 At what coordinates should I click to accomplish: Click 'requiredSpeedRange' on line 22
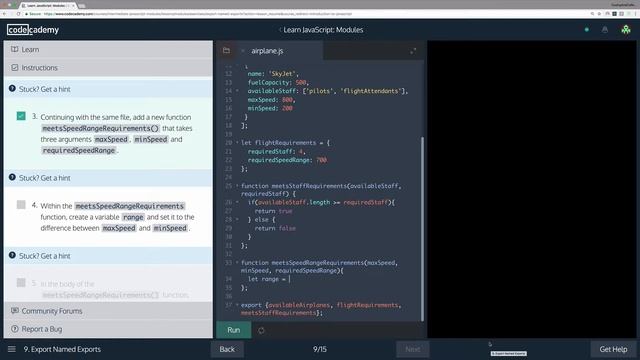tap(279, 160)
